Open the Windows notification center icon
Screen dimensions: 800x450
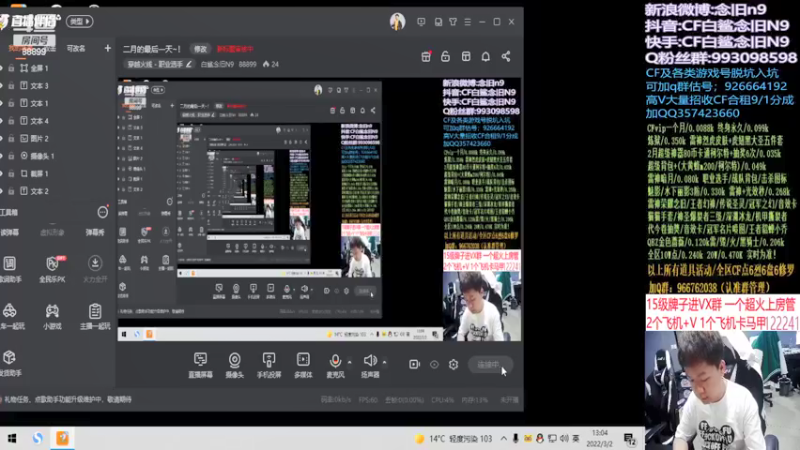click(x=630, y=439)
